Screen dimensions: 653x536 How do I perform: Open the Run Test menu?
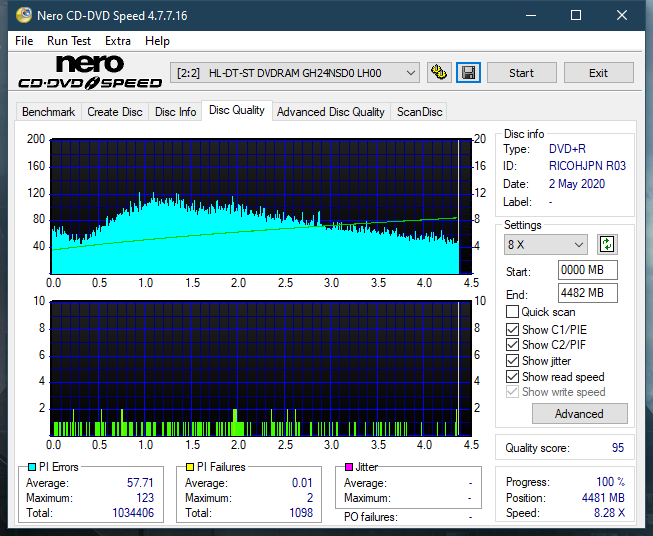[x=69, y=41]
